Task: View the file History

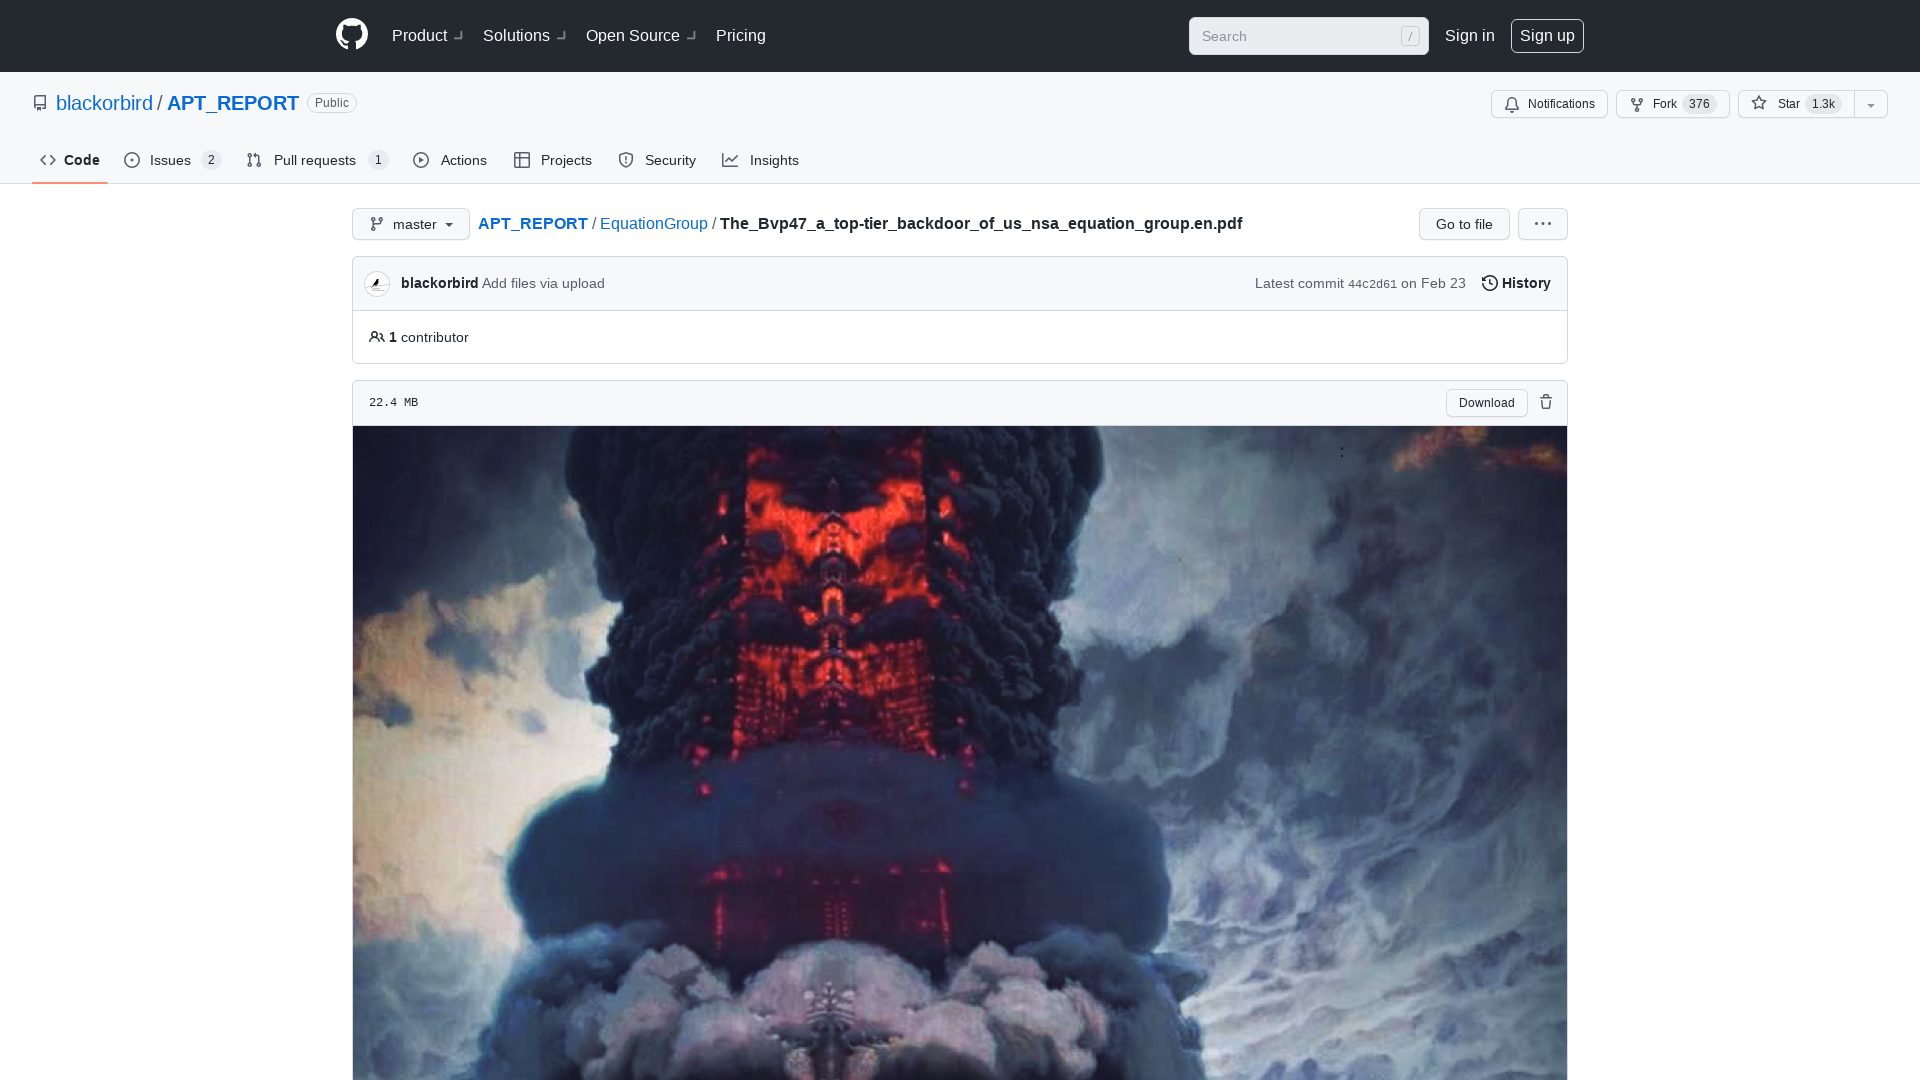Action: coord(1516,283)
